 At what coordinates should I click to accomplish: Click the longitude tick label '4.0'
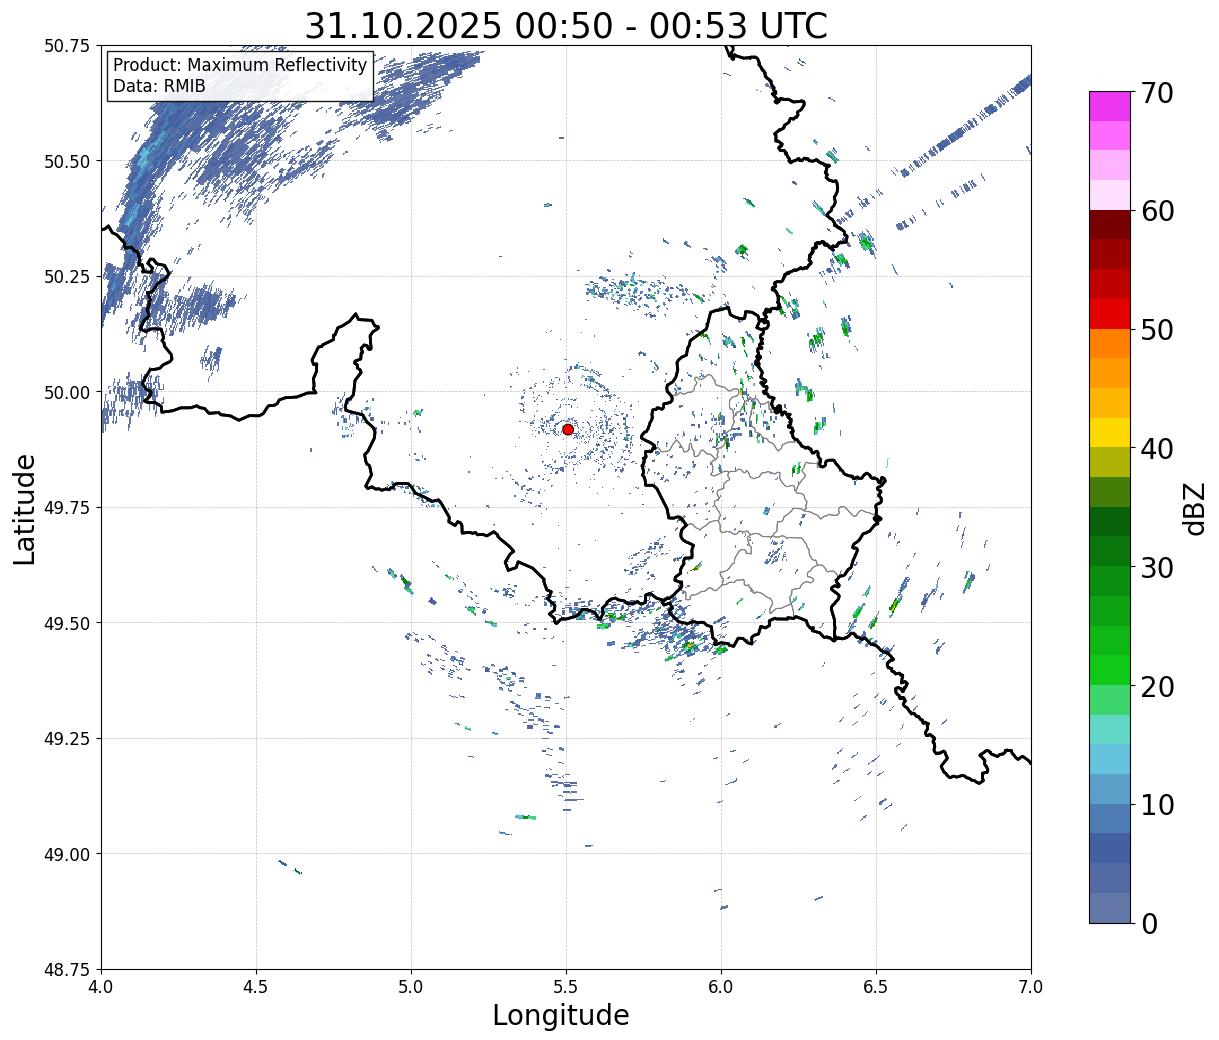102,987
